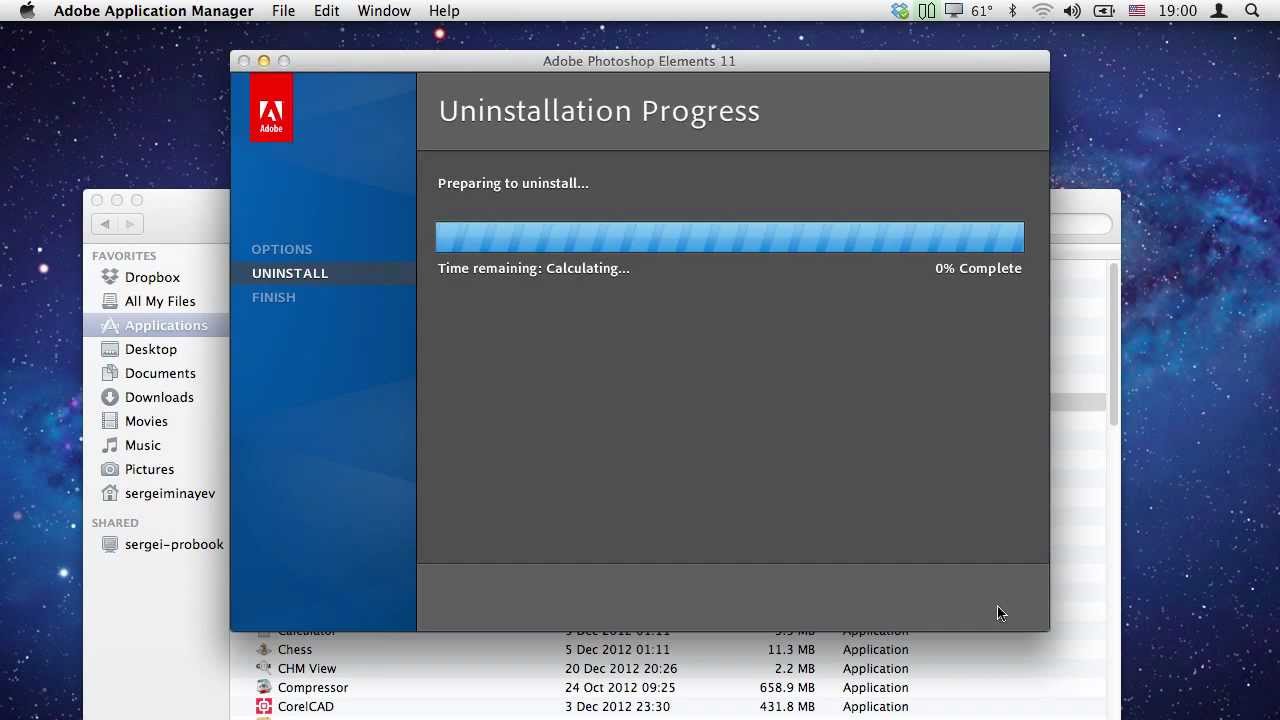Open Pictures in Finder sidebar
The width and height of the screenshot is (1280, 720).
(149, 469)
